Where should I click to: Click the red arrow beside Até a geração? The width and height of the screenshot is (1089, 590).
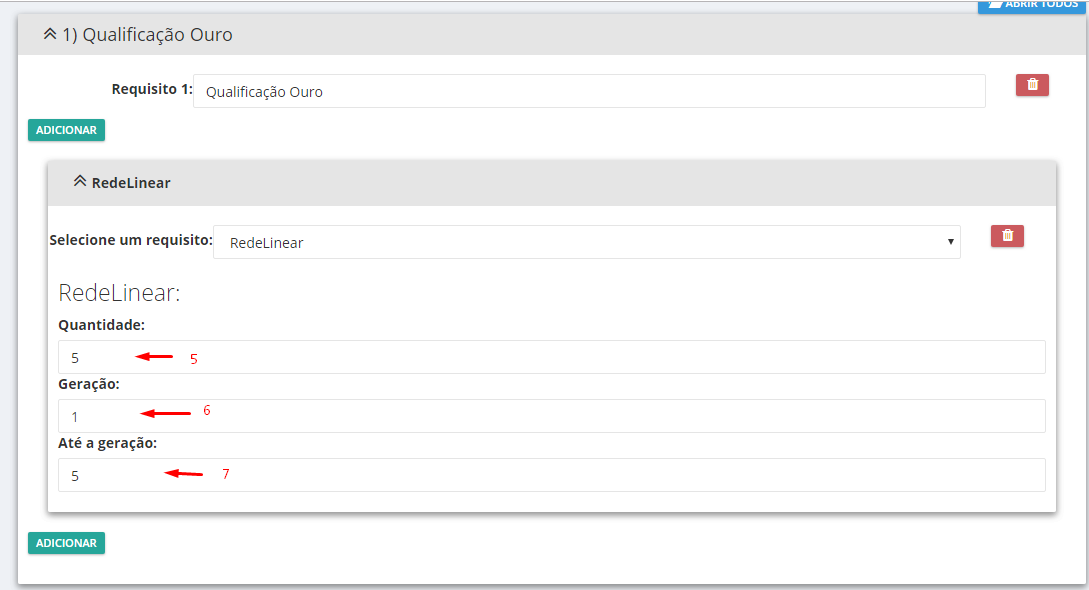pos(183,474)
